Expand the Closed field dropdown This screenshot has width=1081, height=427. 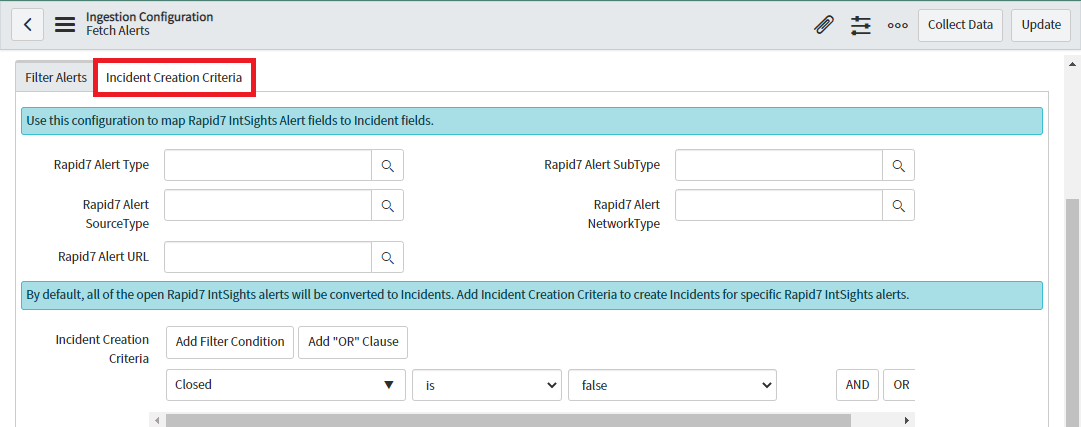284,385
